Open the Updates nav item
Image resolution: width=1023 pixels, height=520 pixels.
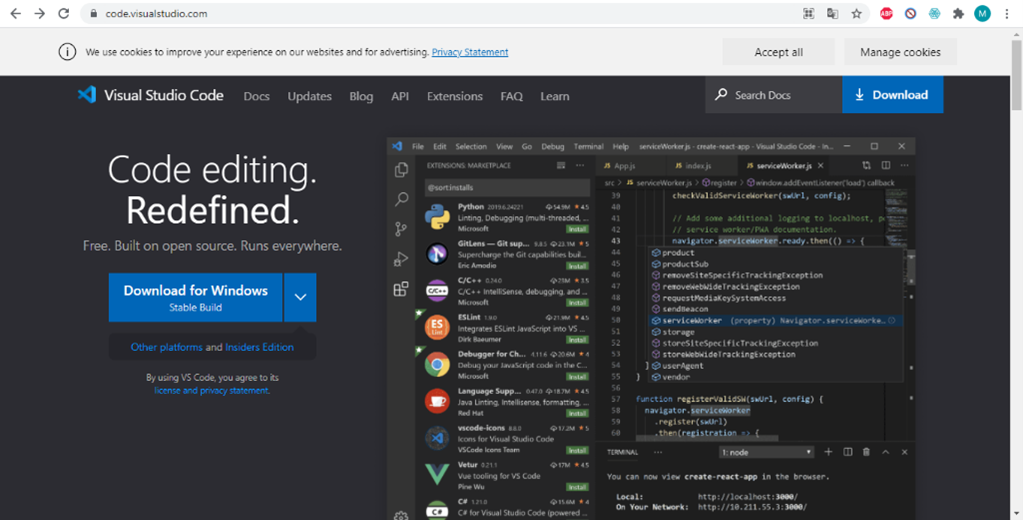coord(309,96)
